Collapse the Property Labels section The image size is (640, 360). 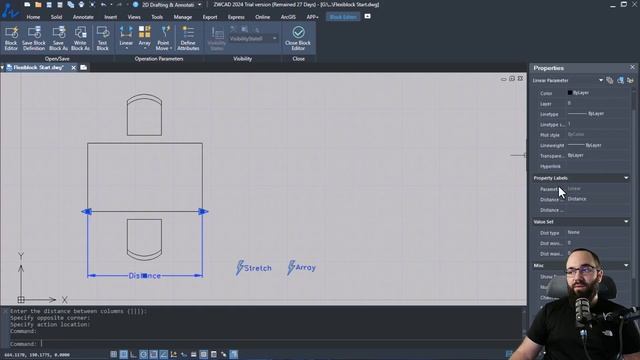coord(626,178)
